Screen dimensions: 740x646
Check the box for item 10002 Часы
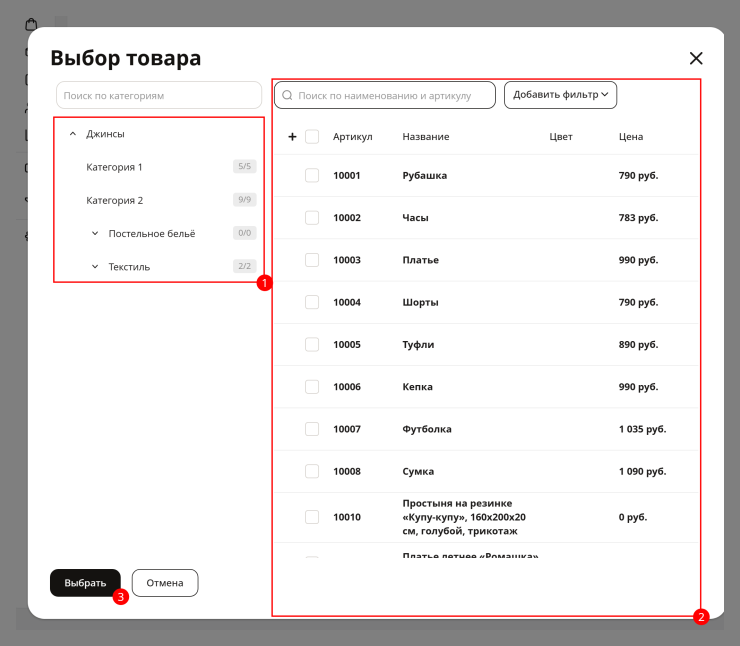312,218
